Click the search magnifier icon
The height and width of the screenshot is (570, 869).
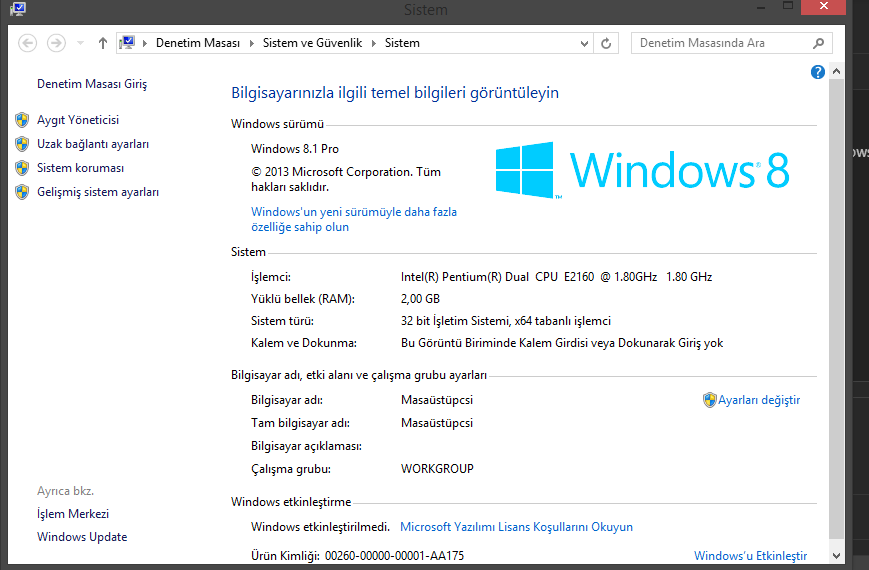(819, 43)
